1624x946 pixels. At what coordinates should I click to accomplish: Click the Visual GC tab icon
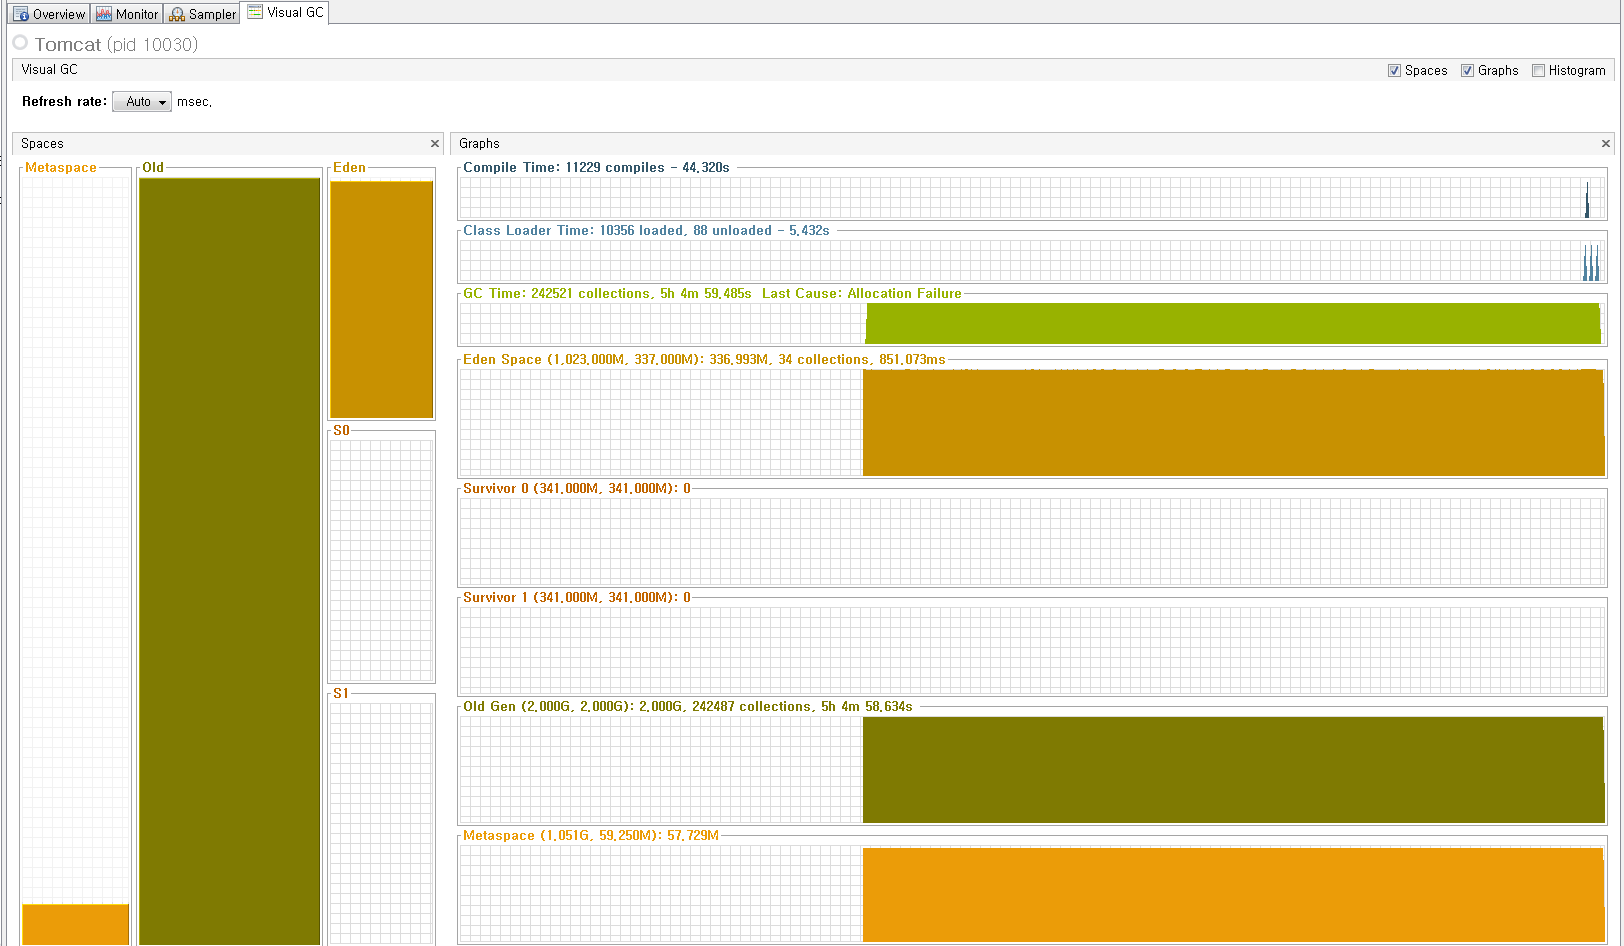pos(255,12)
